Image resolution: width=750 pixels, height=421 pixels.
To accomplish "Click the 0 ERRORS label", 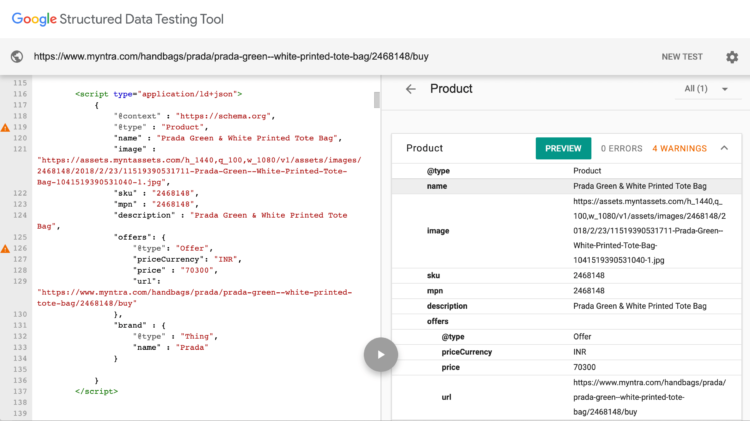I will coord(621,148).
